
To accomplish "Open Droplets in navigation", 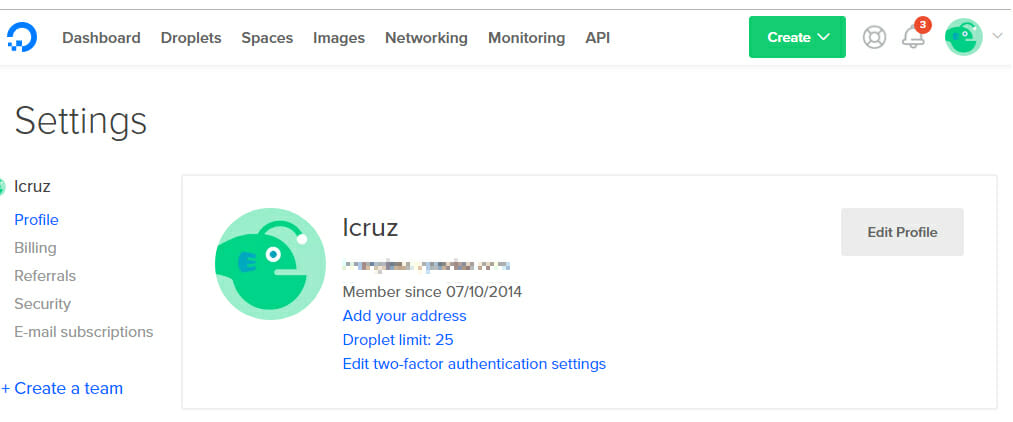I will click(191, 38).
